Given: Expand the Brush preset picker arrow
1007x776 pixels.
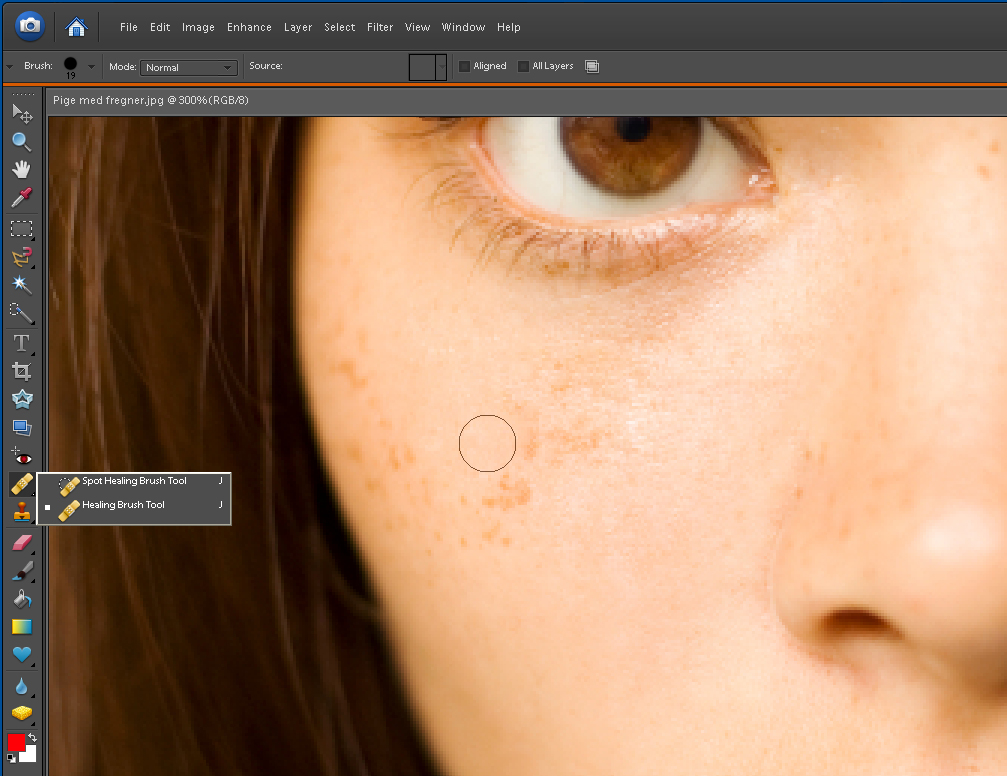Looking at the screenshot, I should pyautogui.click(x=92, y=67).
